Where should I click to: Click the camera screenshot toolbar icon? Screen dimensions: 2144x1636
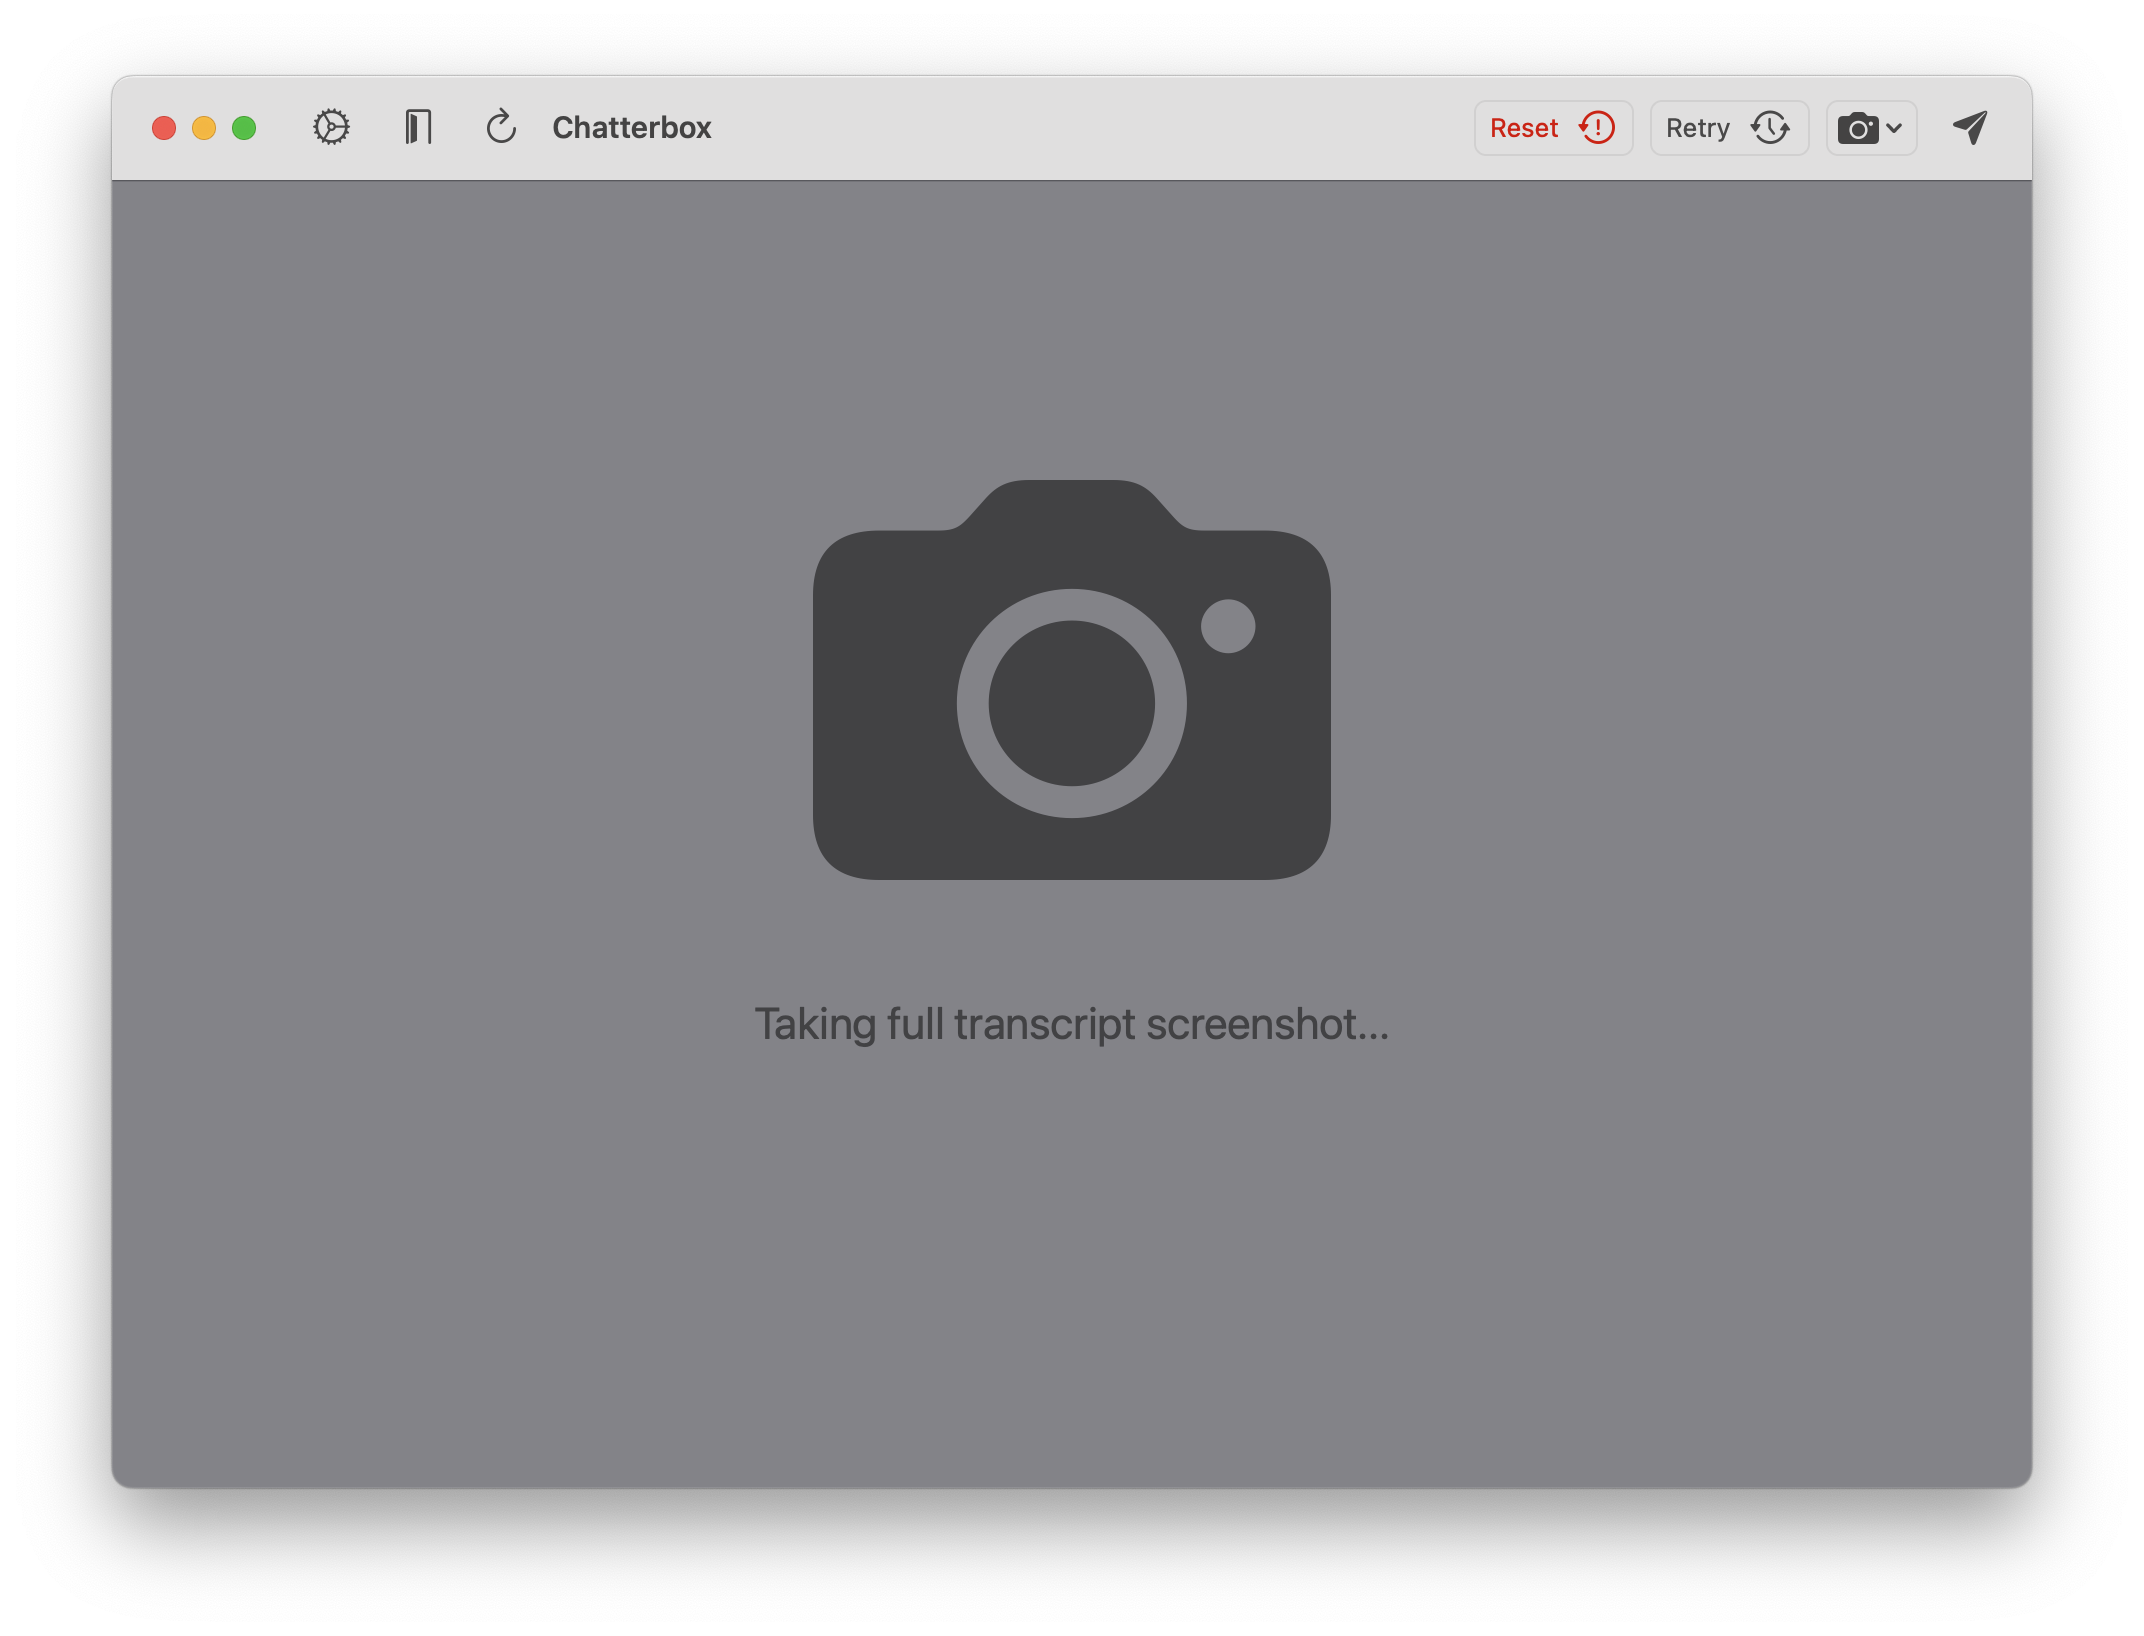pos(1858,128)
